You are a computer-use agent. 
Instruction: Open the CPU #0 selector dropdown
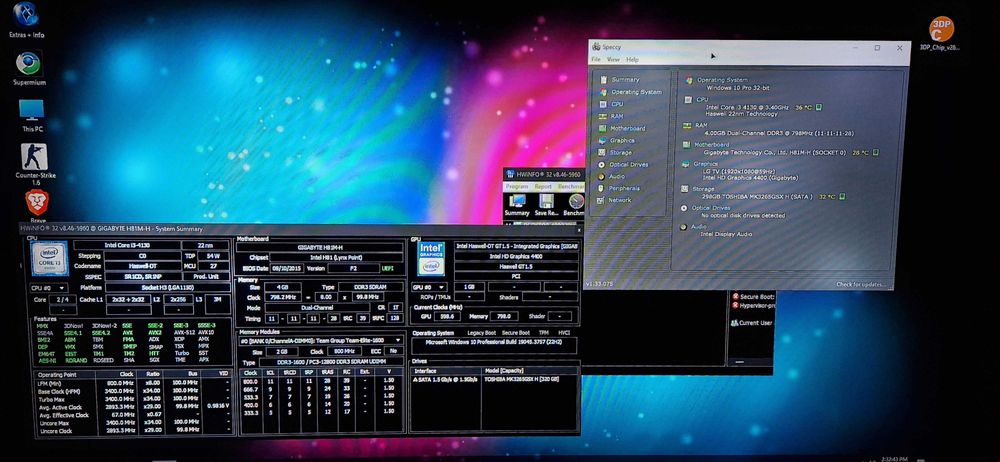tap(48, 288)
